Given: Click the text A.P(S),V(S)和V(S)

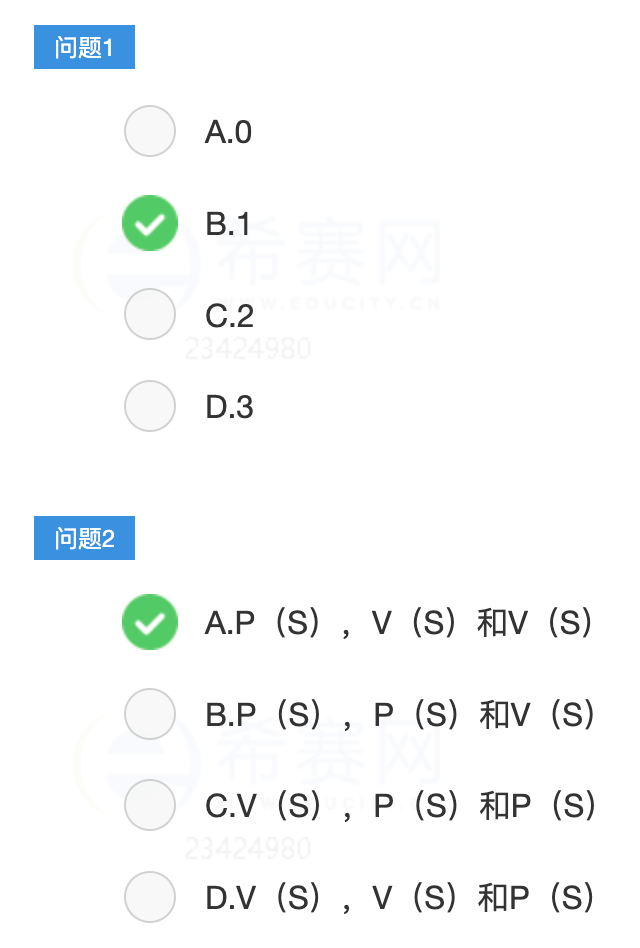Looking at the screenshot, I should [398, 623].
